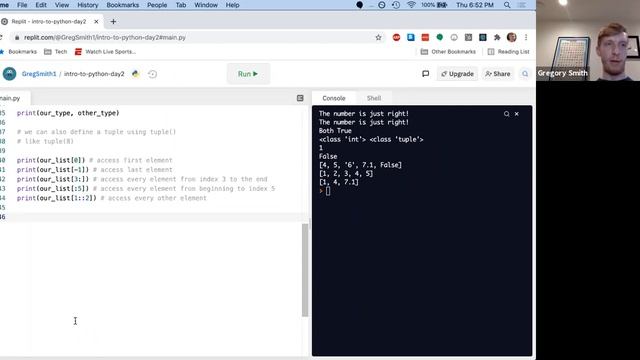This screenshot has width=640, height=360.
Task: Click the Share button
Action: (x=498, y=74)
